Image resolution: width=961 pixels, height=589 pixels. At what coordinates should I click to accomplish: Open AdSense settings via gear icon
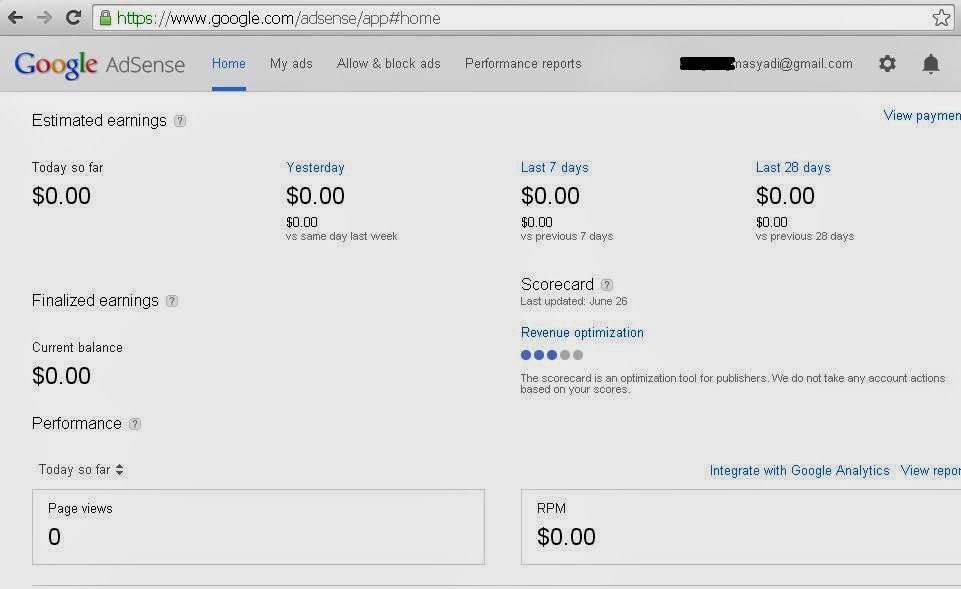[x=887, y=63]
